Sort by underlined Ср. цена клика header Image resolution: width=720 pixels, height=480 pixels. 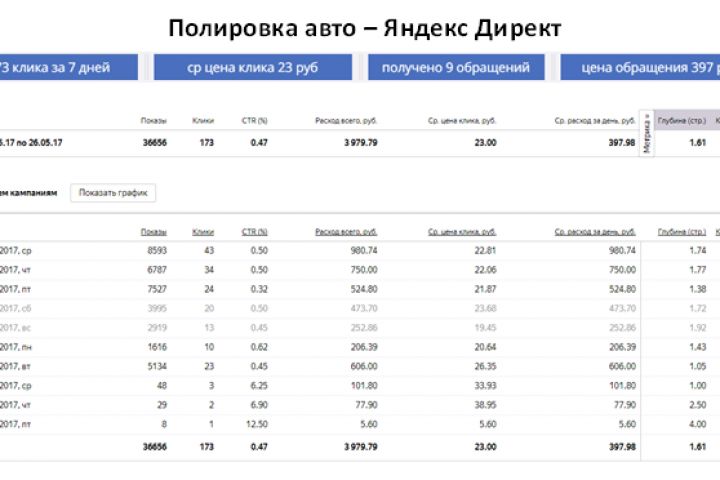[462, 232]
